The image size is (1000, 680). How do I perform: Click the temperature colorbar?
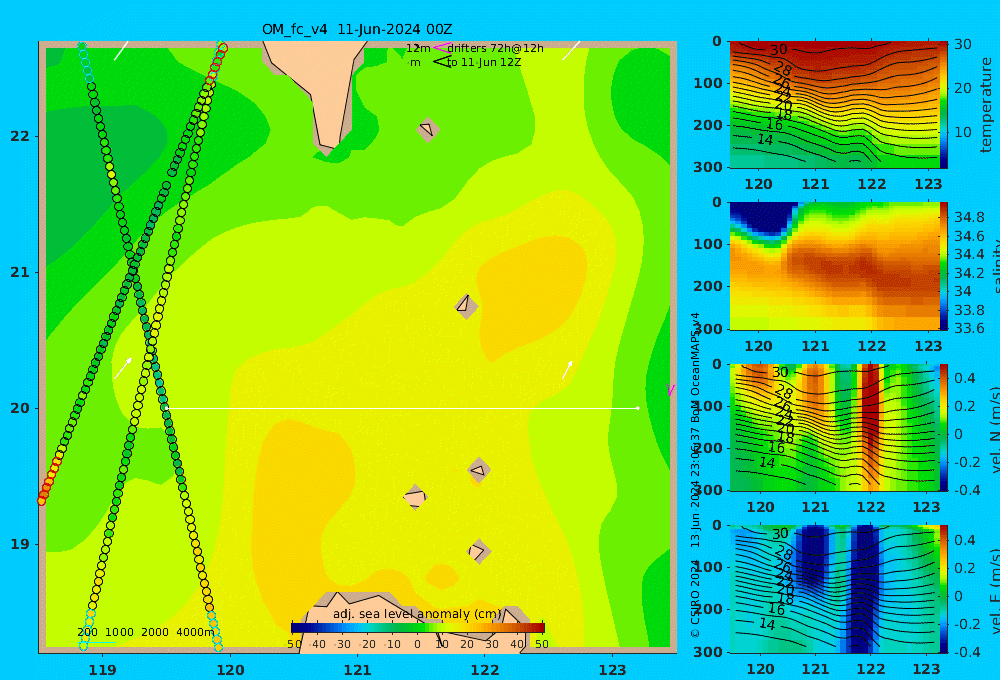click(944, 105)
